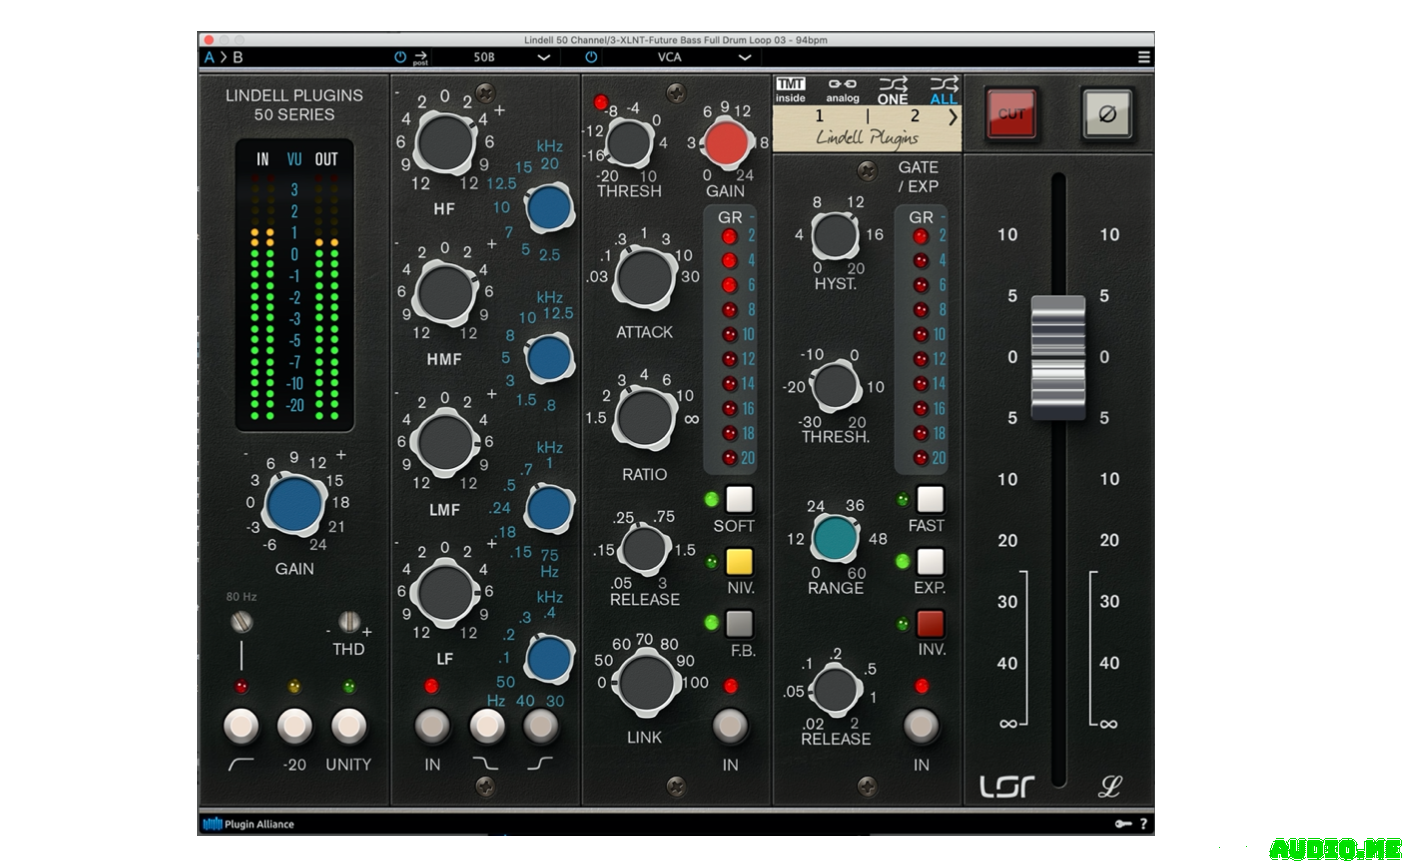Open the hamburger menu icon
Image resolution: width=1404 pixels, height=862 pixels.
click(x=1144, y=57)
